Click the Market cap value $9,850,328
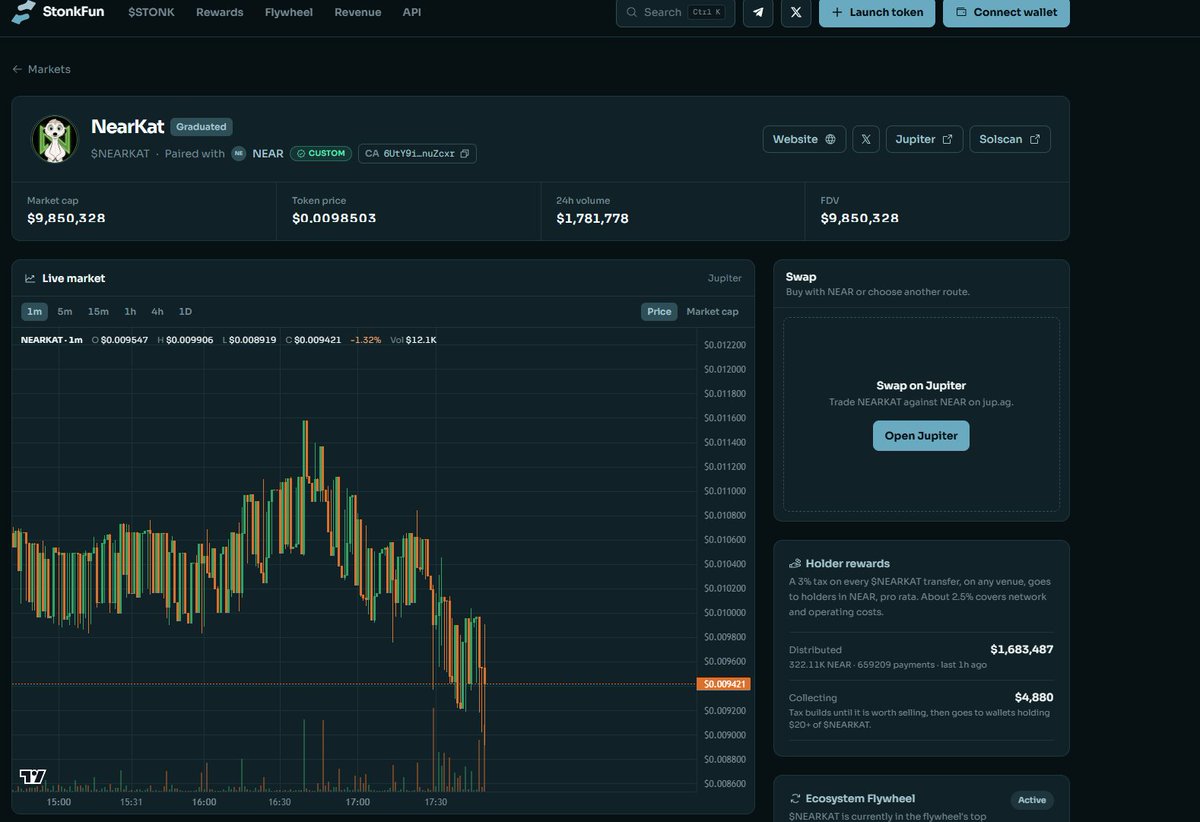 point(66,218)
